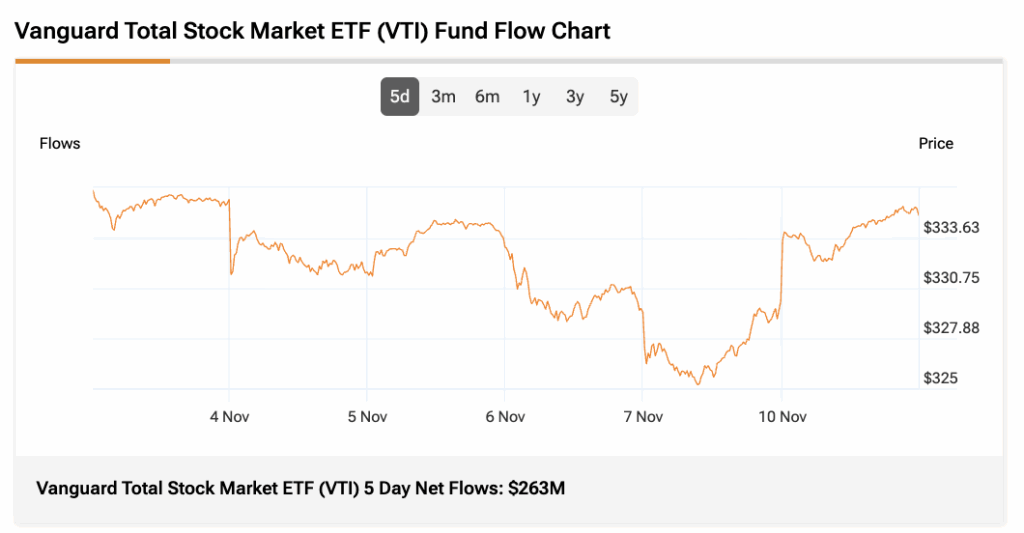This screenshot has width=1024, height=533.
Task: Show the 3y fund flow range
Action: tap(575, 97)
